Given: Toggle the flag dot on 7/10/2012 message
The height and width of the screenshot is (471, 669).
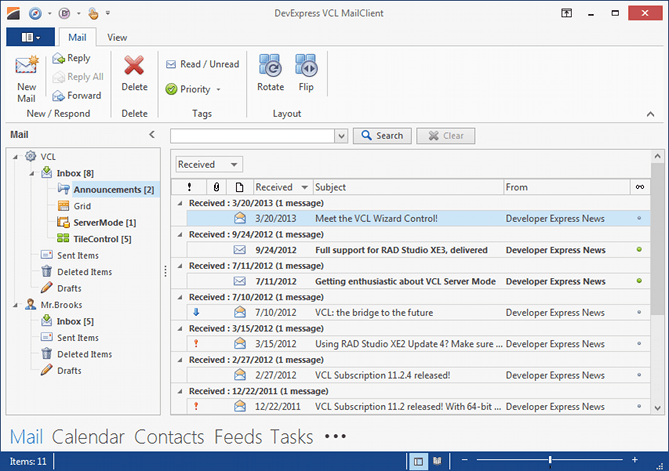Looking at the screenshot, I should [639, 312].
